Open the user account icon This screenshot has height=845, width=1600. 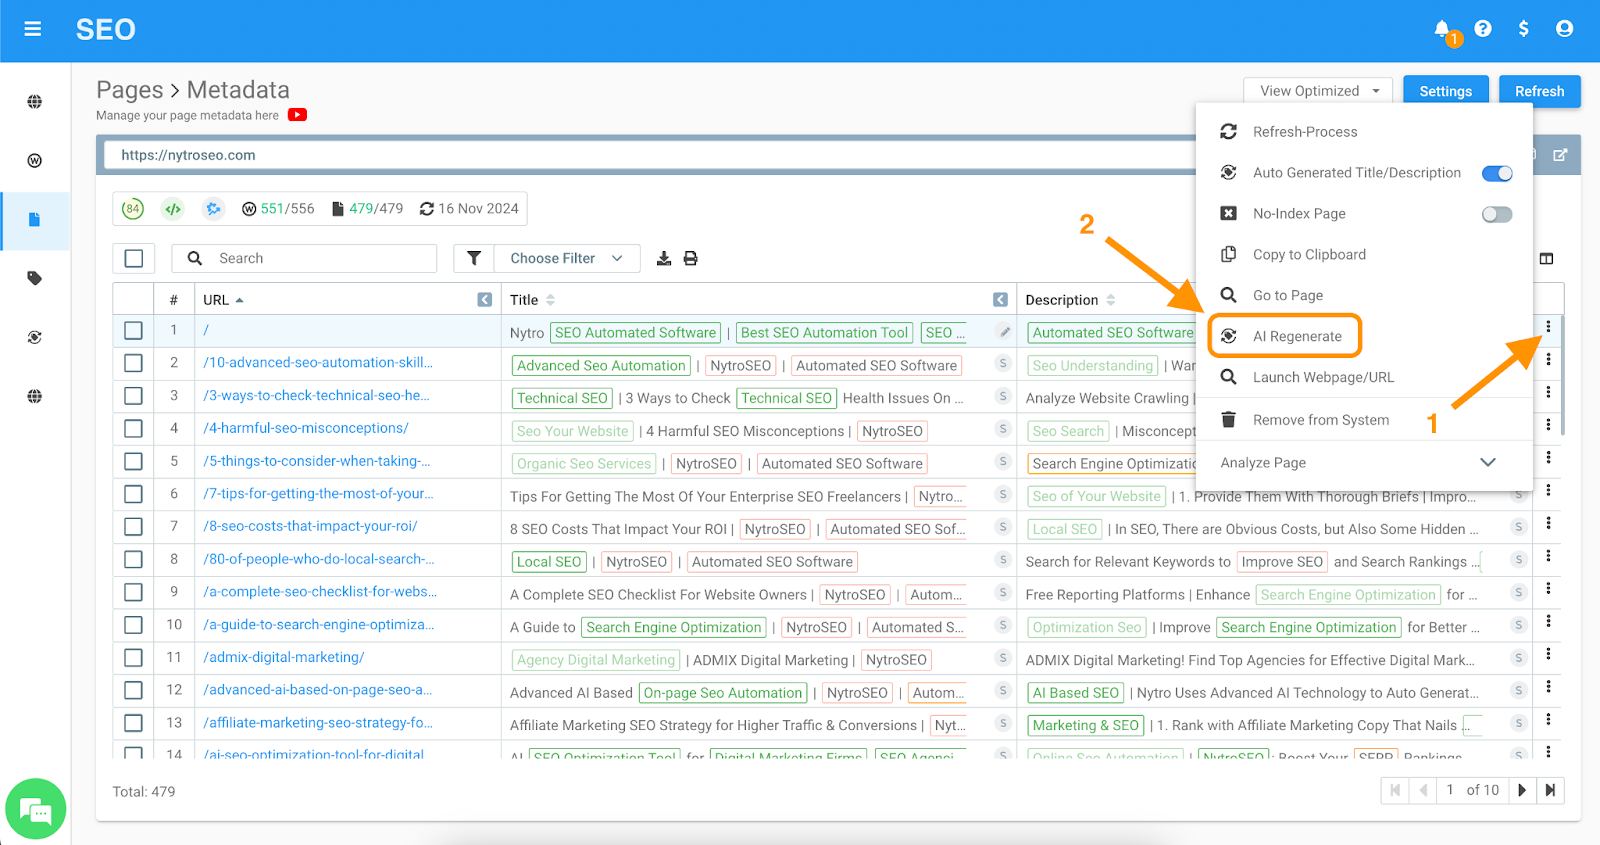[x=1564, y=29]
